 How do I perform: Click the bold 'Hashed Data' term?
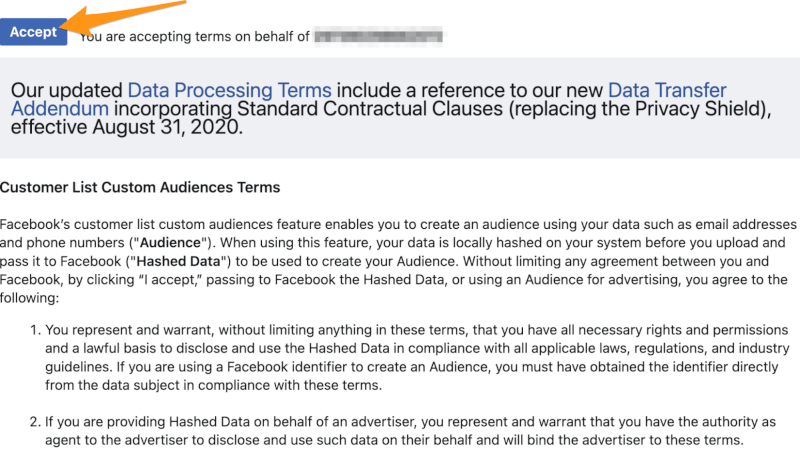pyautogui.click(x=178, y=261)
